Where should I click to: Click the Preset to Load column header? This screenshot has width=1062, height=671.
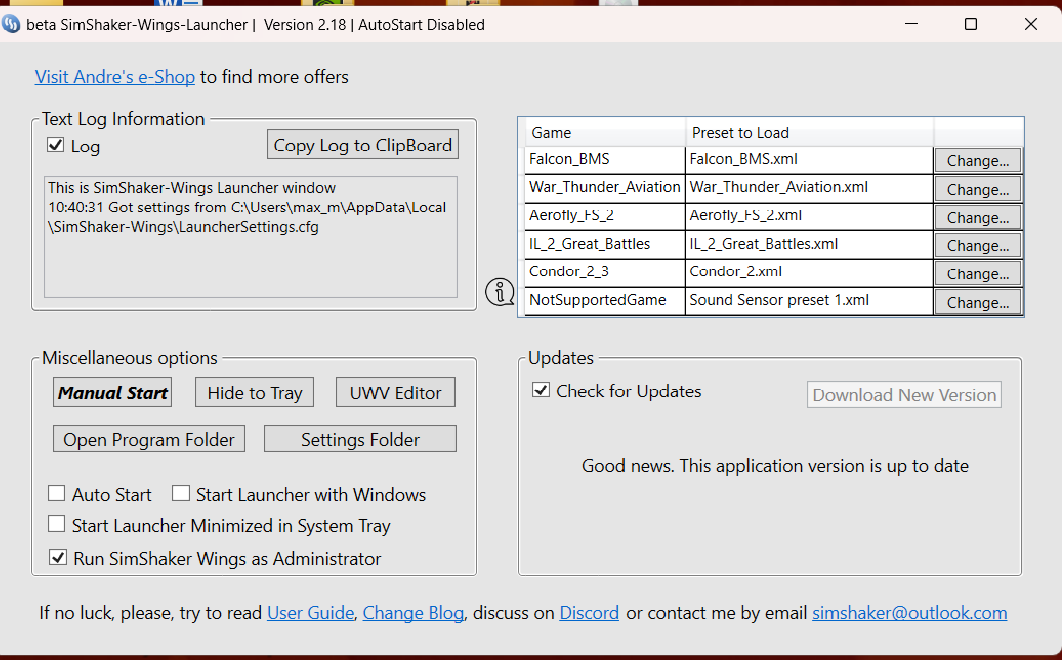809,133
